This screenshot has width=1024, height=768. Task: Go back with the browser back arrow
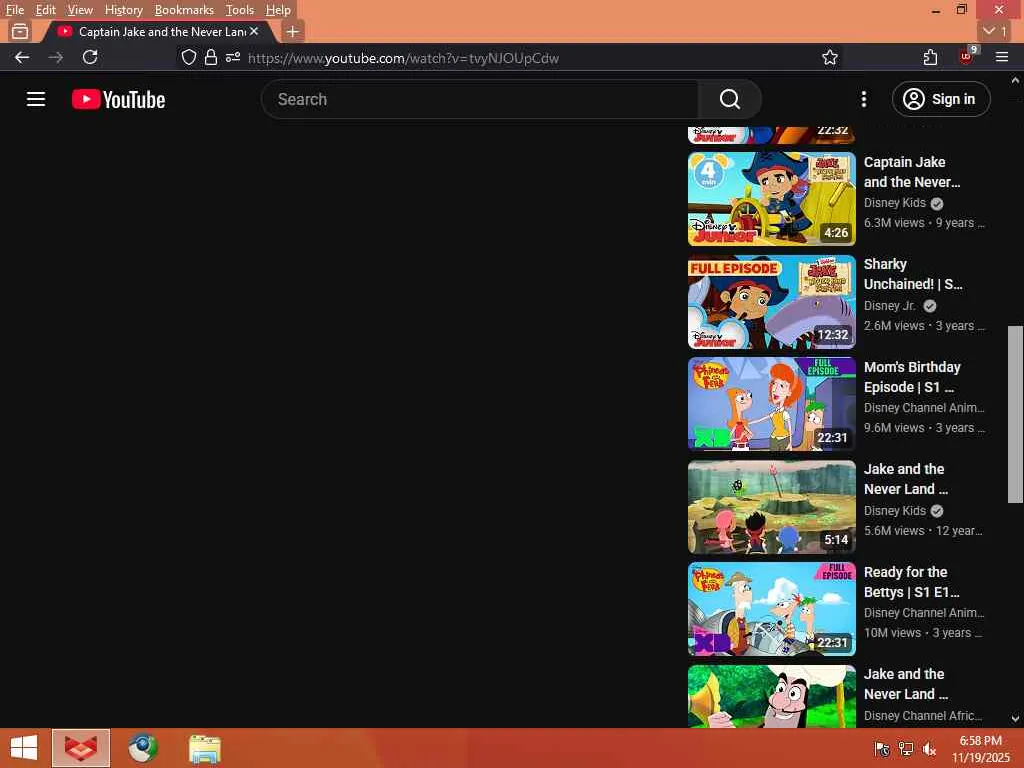22,57
